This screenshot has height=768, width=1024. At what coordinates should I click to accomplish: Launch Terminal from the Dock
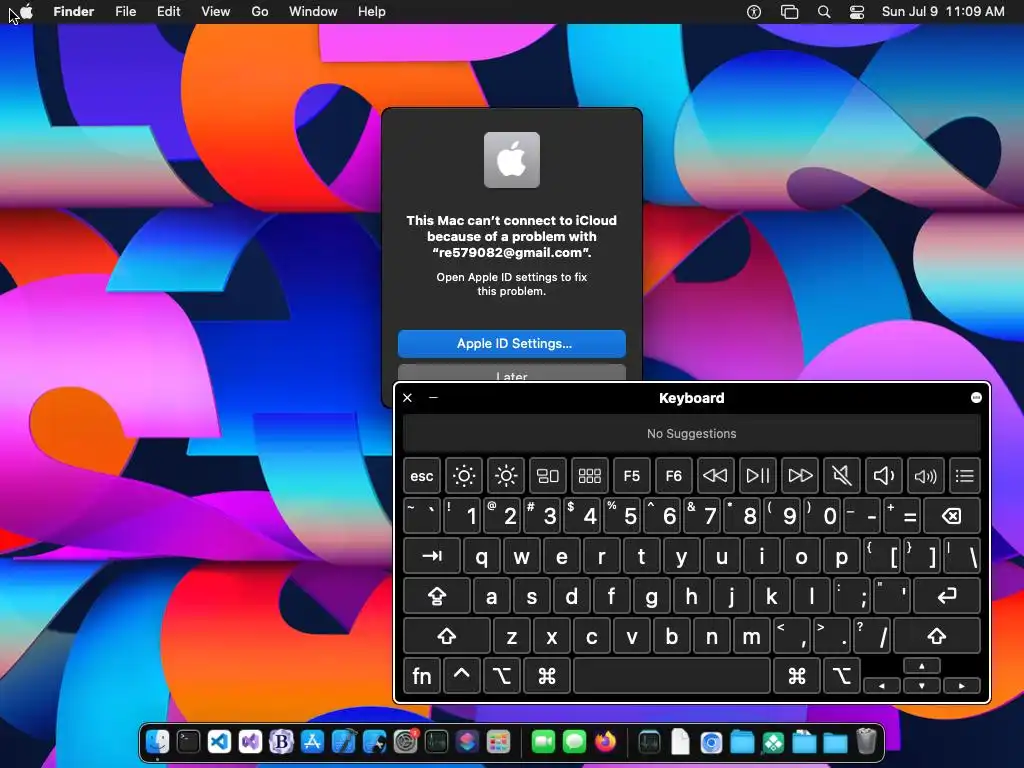(x=188, y=742)
